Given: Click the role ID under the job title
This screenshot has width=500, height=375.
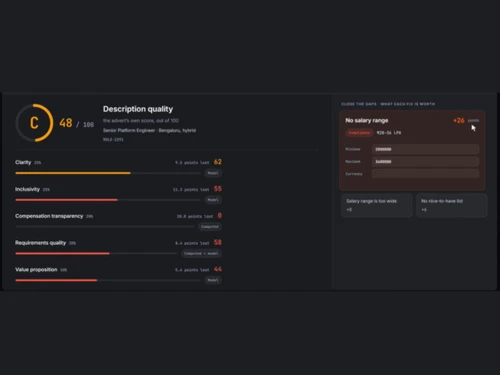Looking at the screenshot, I should tap(113, 140).
